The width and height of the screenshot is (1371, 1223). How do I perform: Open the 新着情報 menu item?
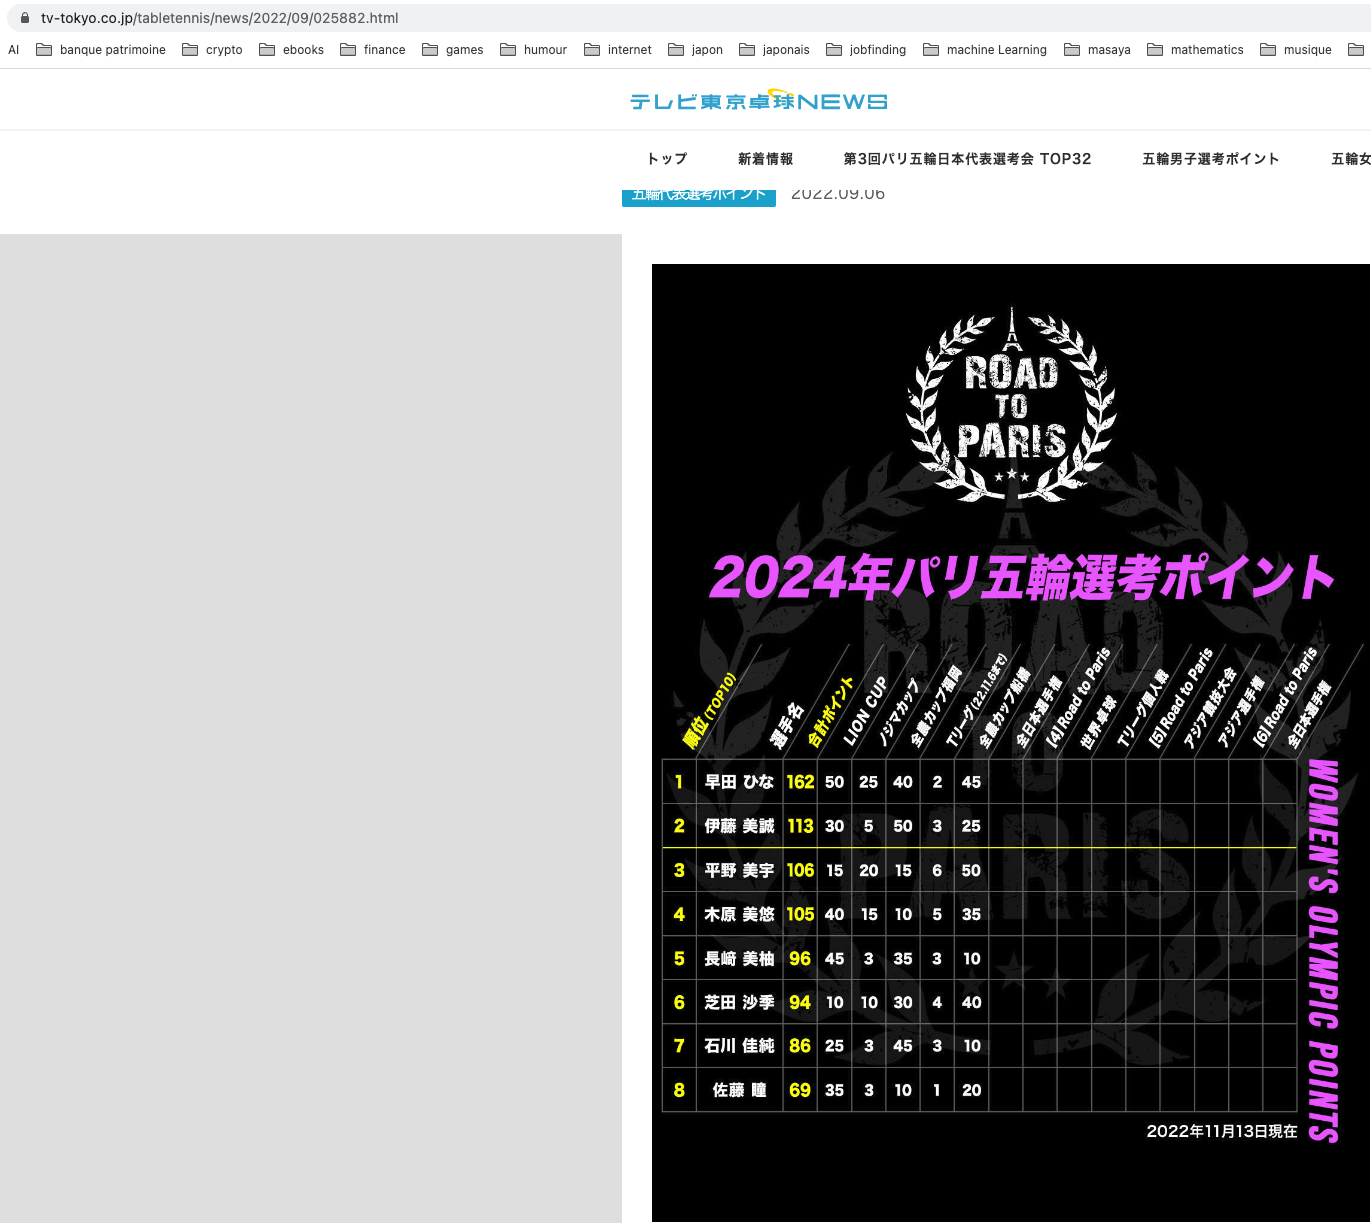click(765, 159)
